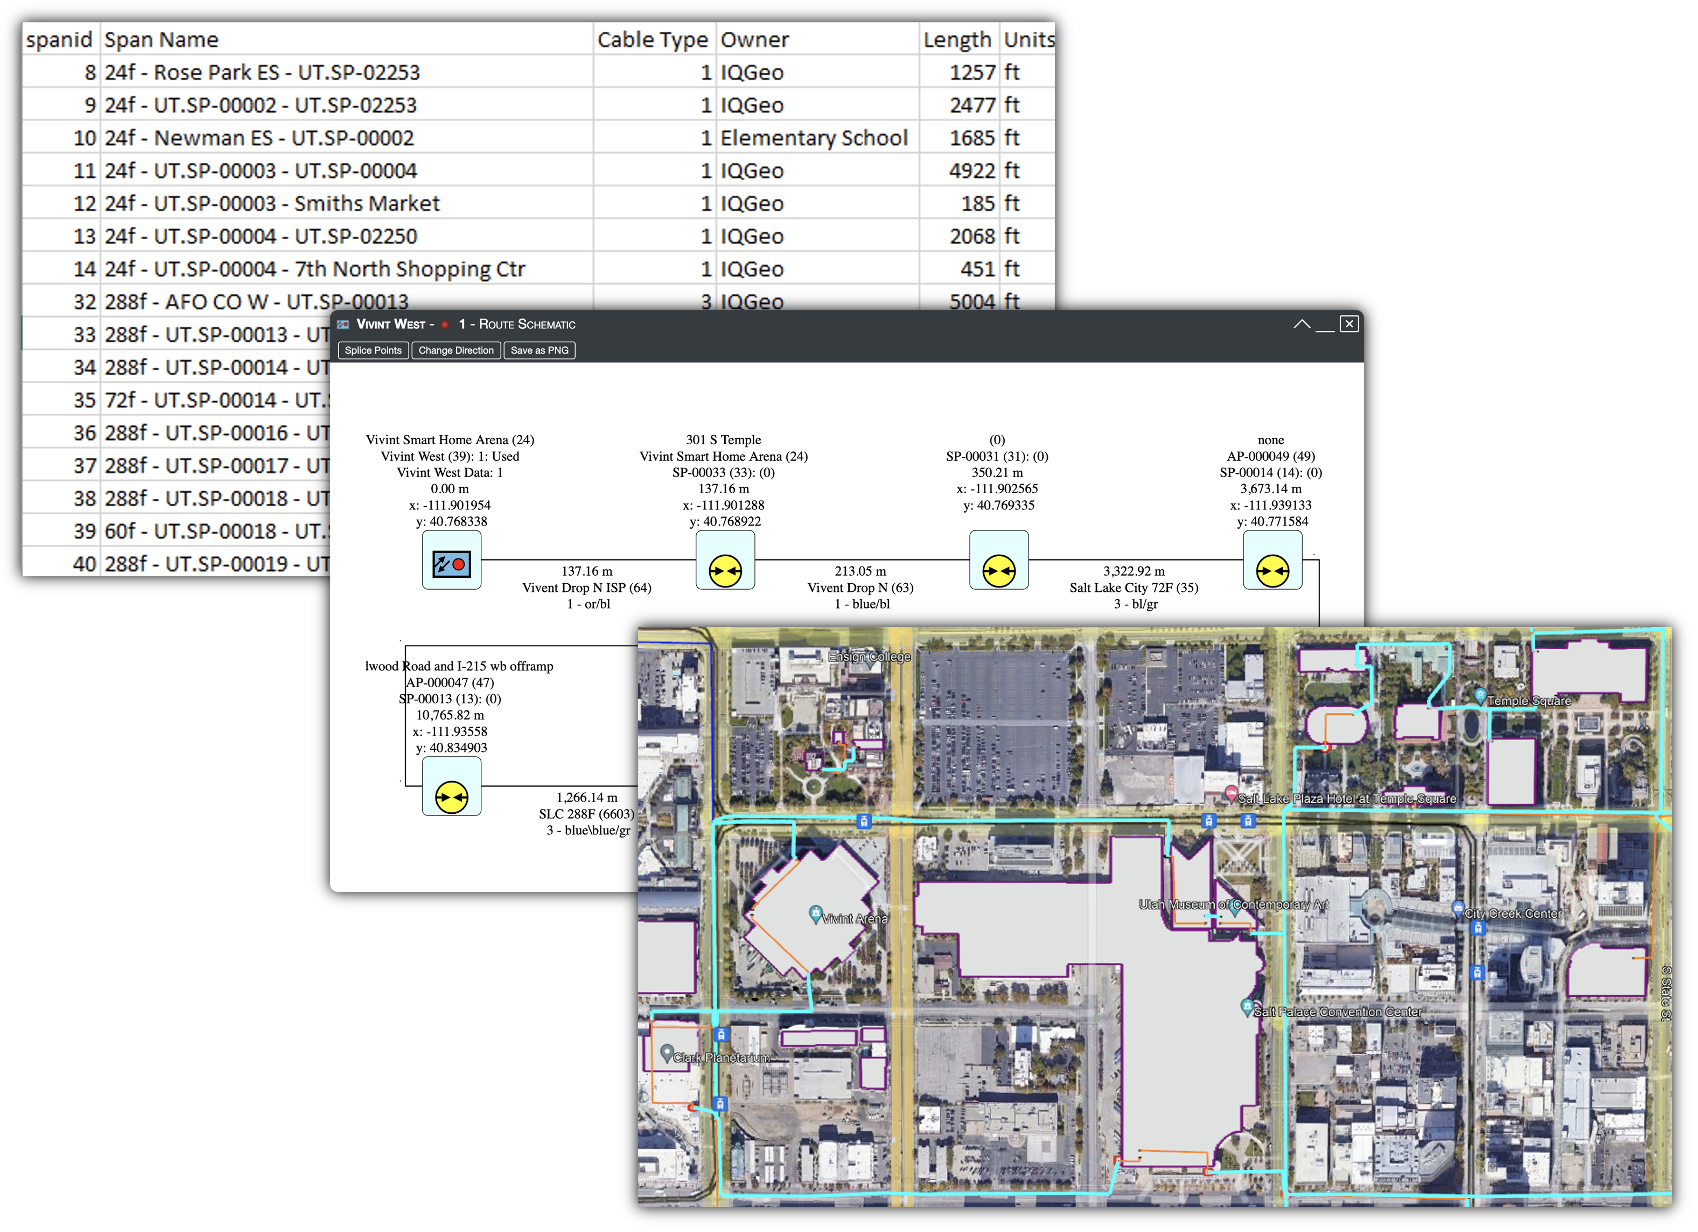Click the 'AP-000049 (49)' node label
This screenshot has width=1698, height=1232.
[x=1271, y=456]
